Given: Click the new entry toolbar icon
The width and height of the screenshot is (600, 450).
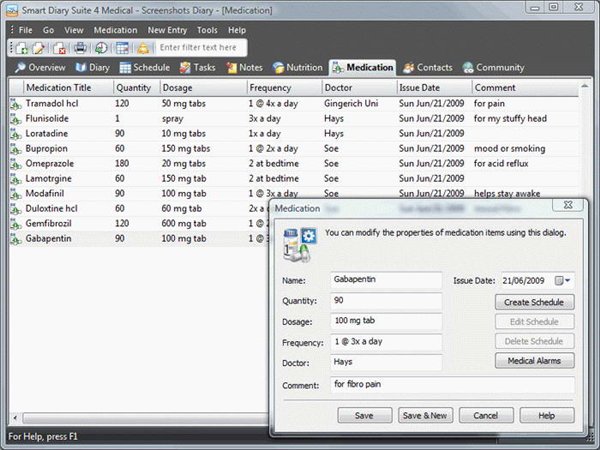Looking at the screenshot, I should 22,48.
